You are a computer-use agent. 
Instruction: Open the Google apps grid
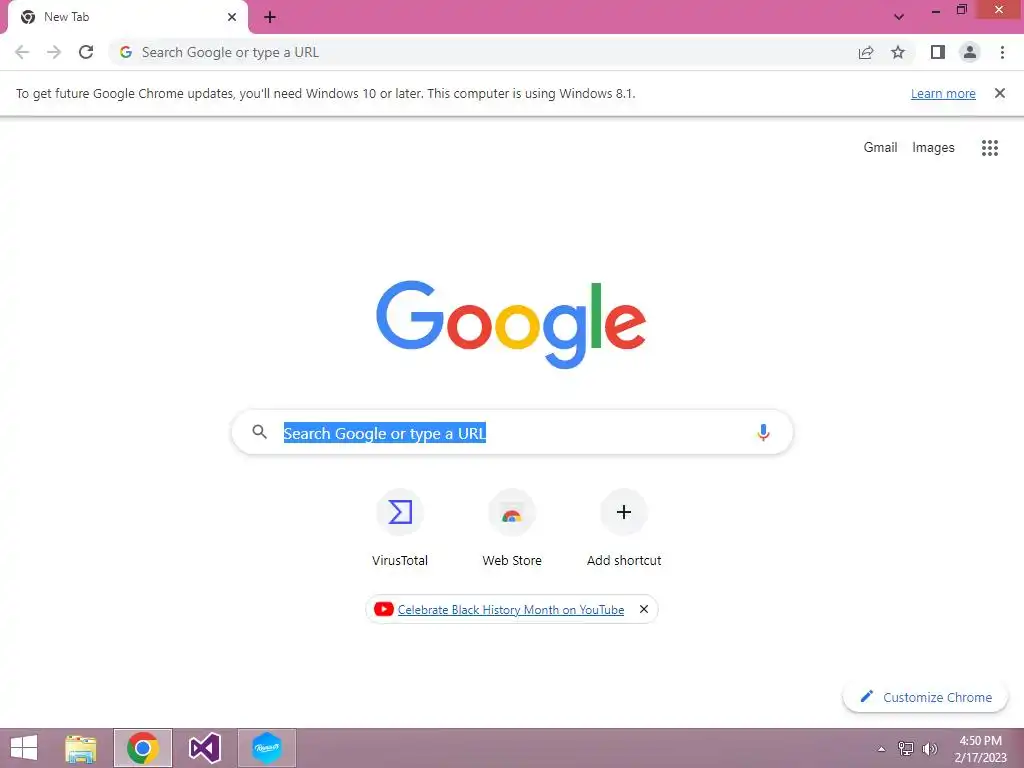click(990, 148)
